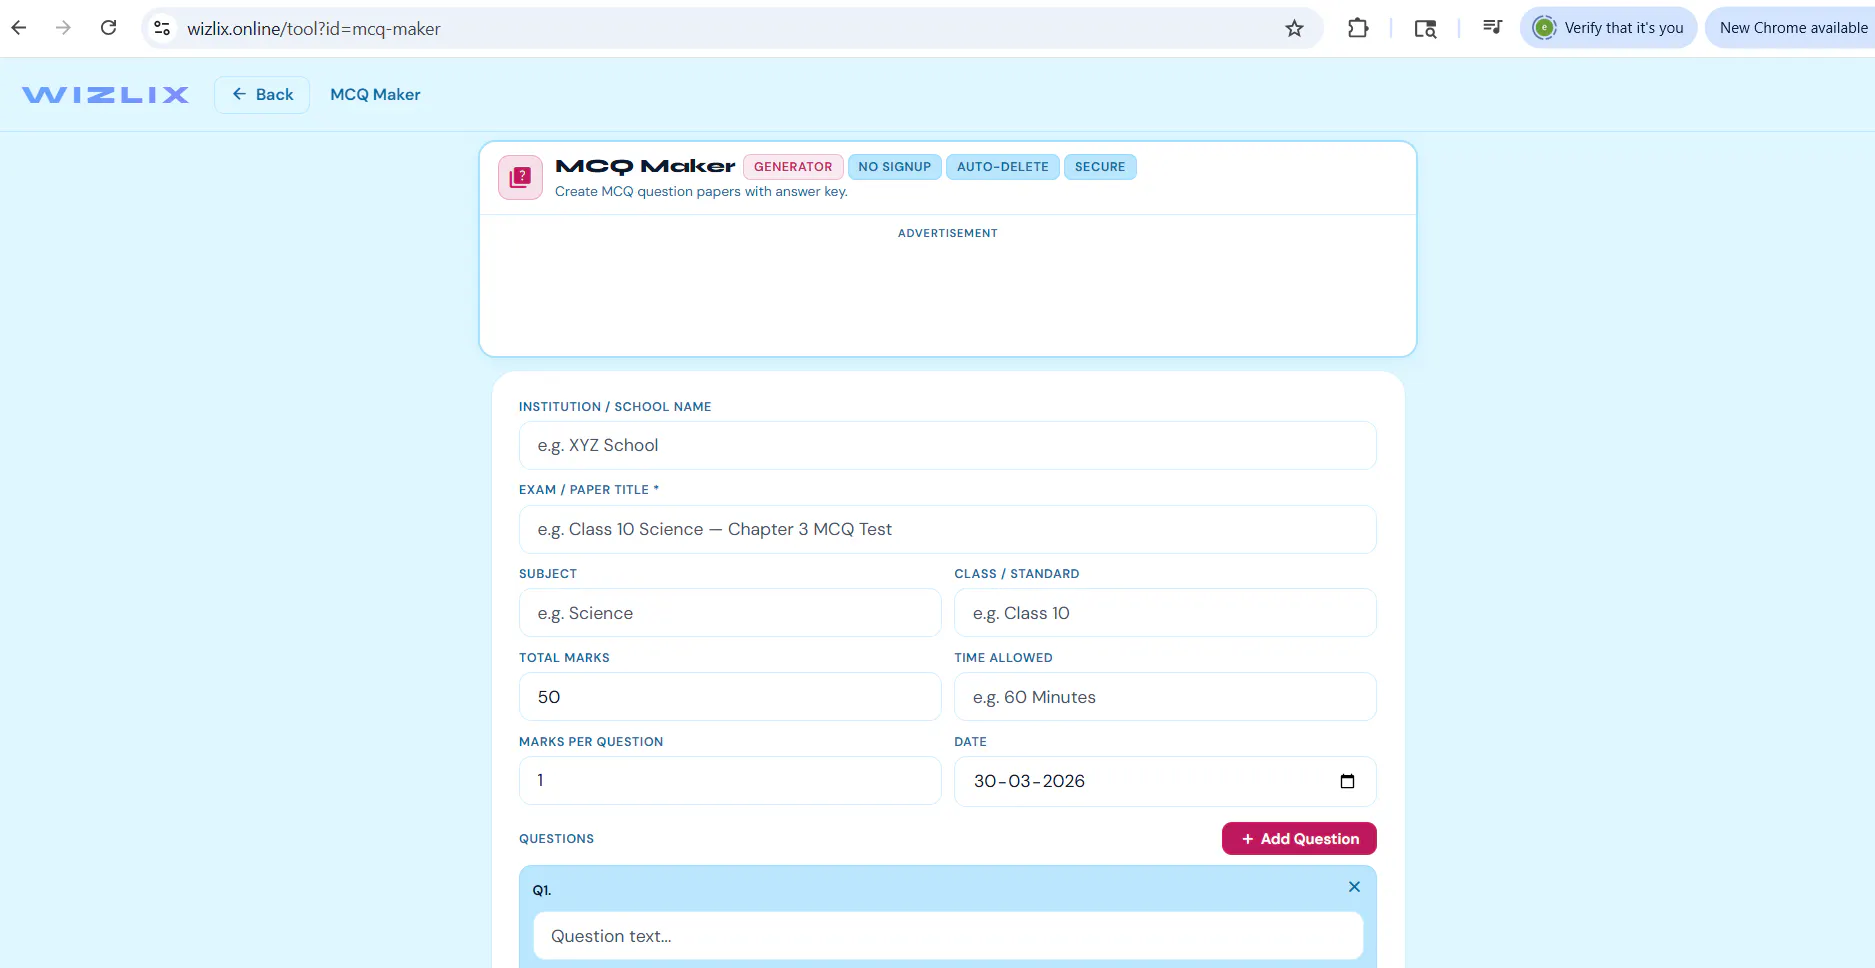Click the SECURE tag
This screenshot has height=968, width=1875.
(1100, 167)
